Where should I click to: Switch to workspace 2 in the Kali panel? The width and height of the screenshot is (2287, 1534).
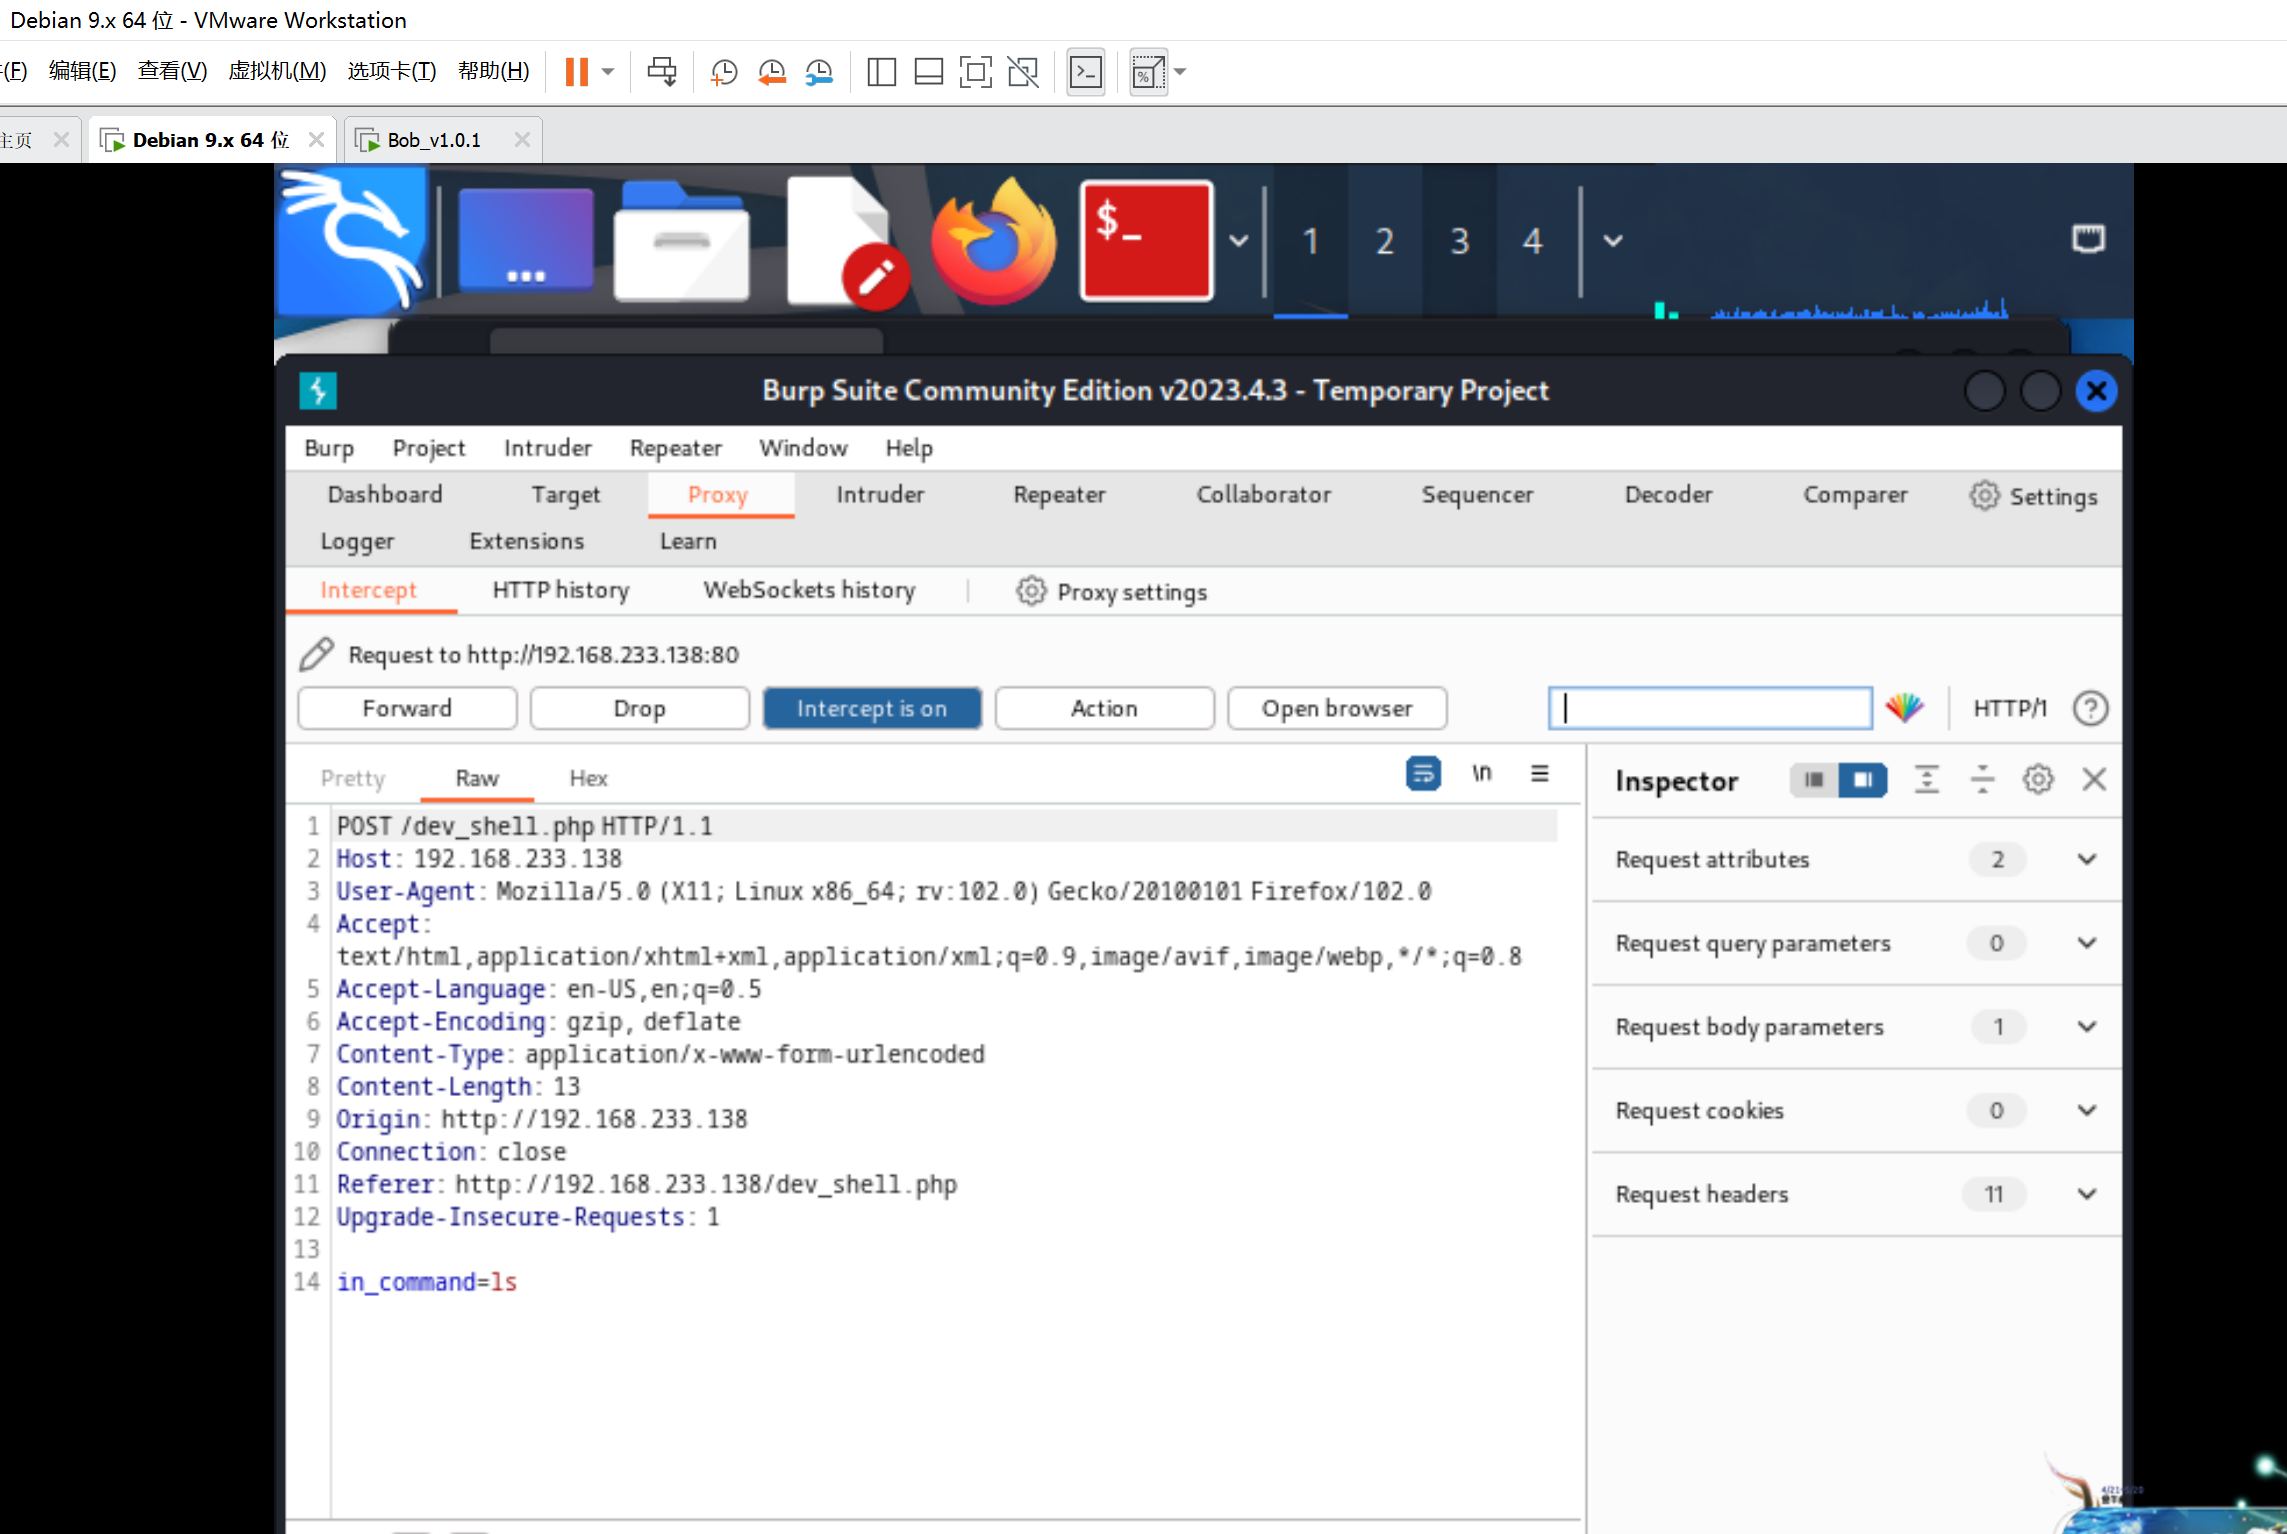pos(1384,241)
